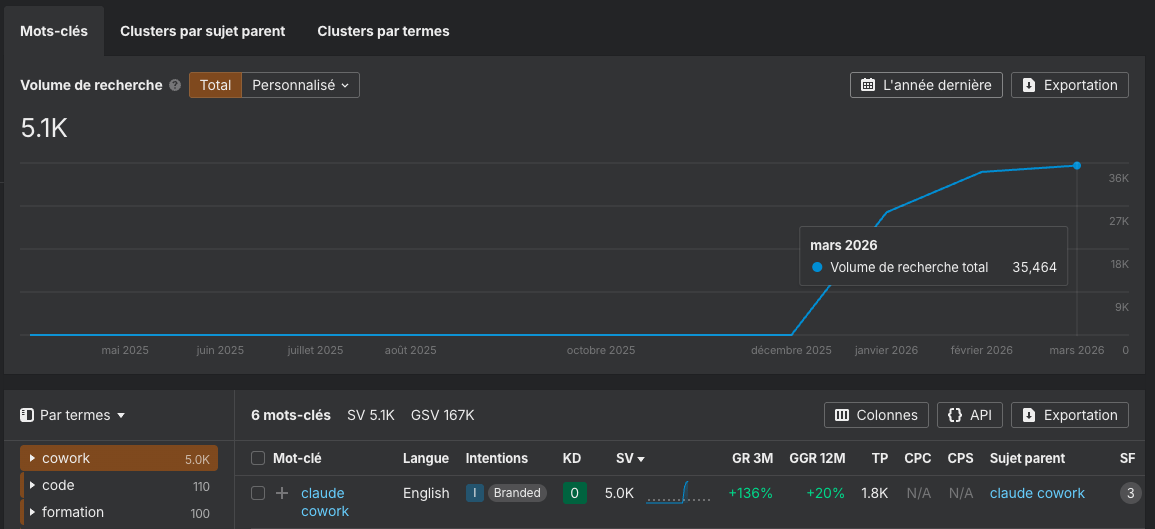Click the Sujet parent column header
Screen dimensions: 1155x529
pyautogui.click(x=1027, y=458)
